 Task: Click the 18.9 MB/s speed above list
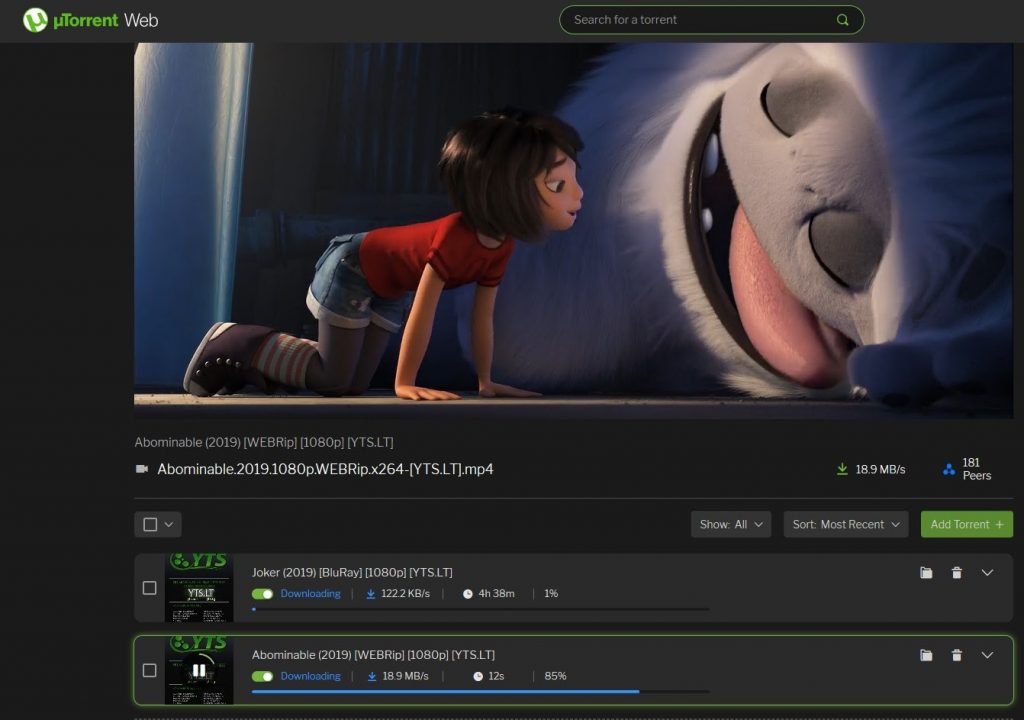pos(880,469)
